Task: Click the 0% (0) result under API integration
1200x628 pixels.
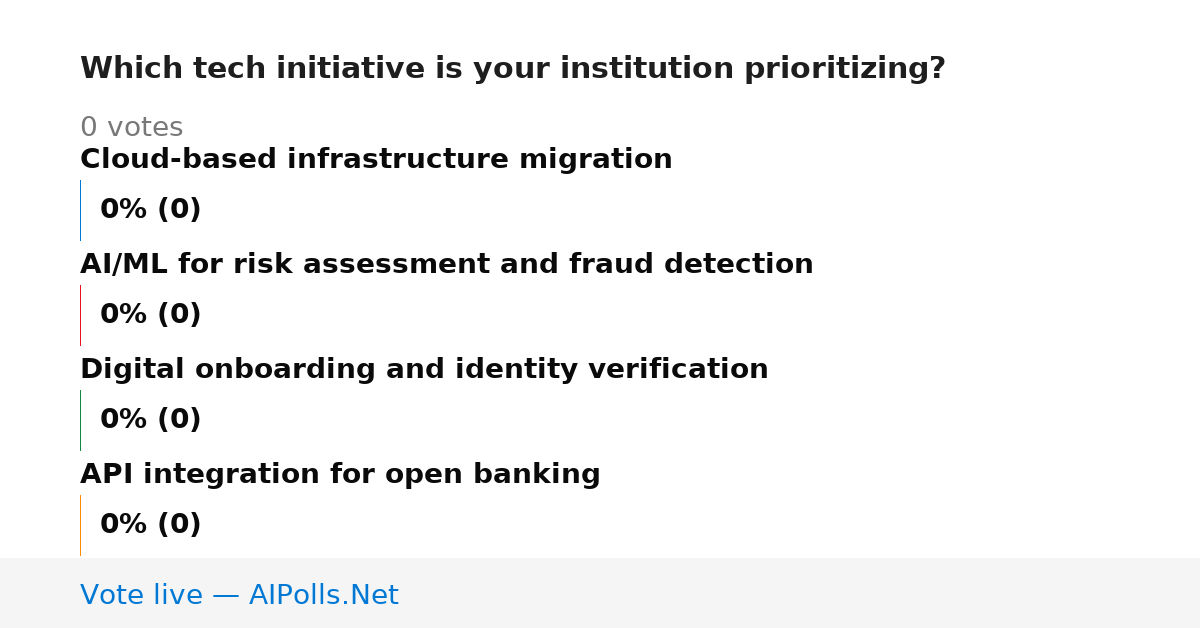Action: click(151, 525)
